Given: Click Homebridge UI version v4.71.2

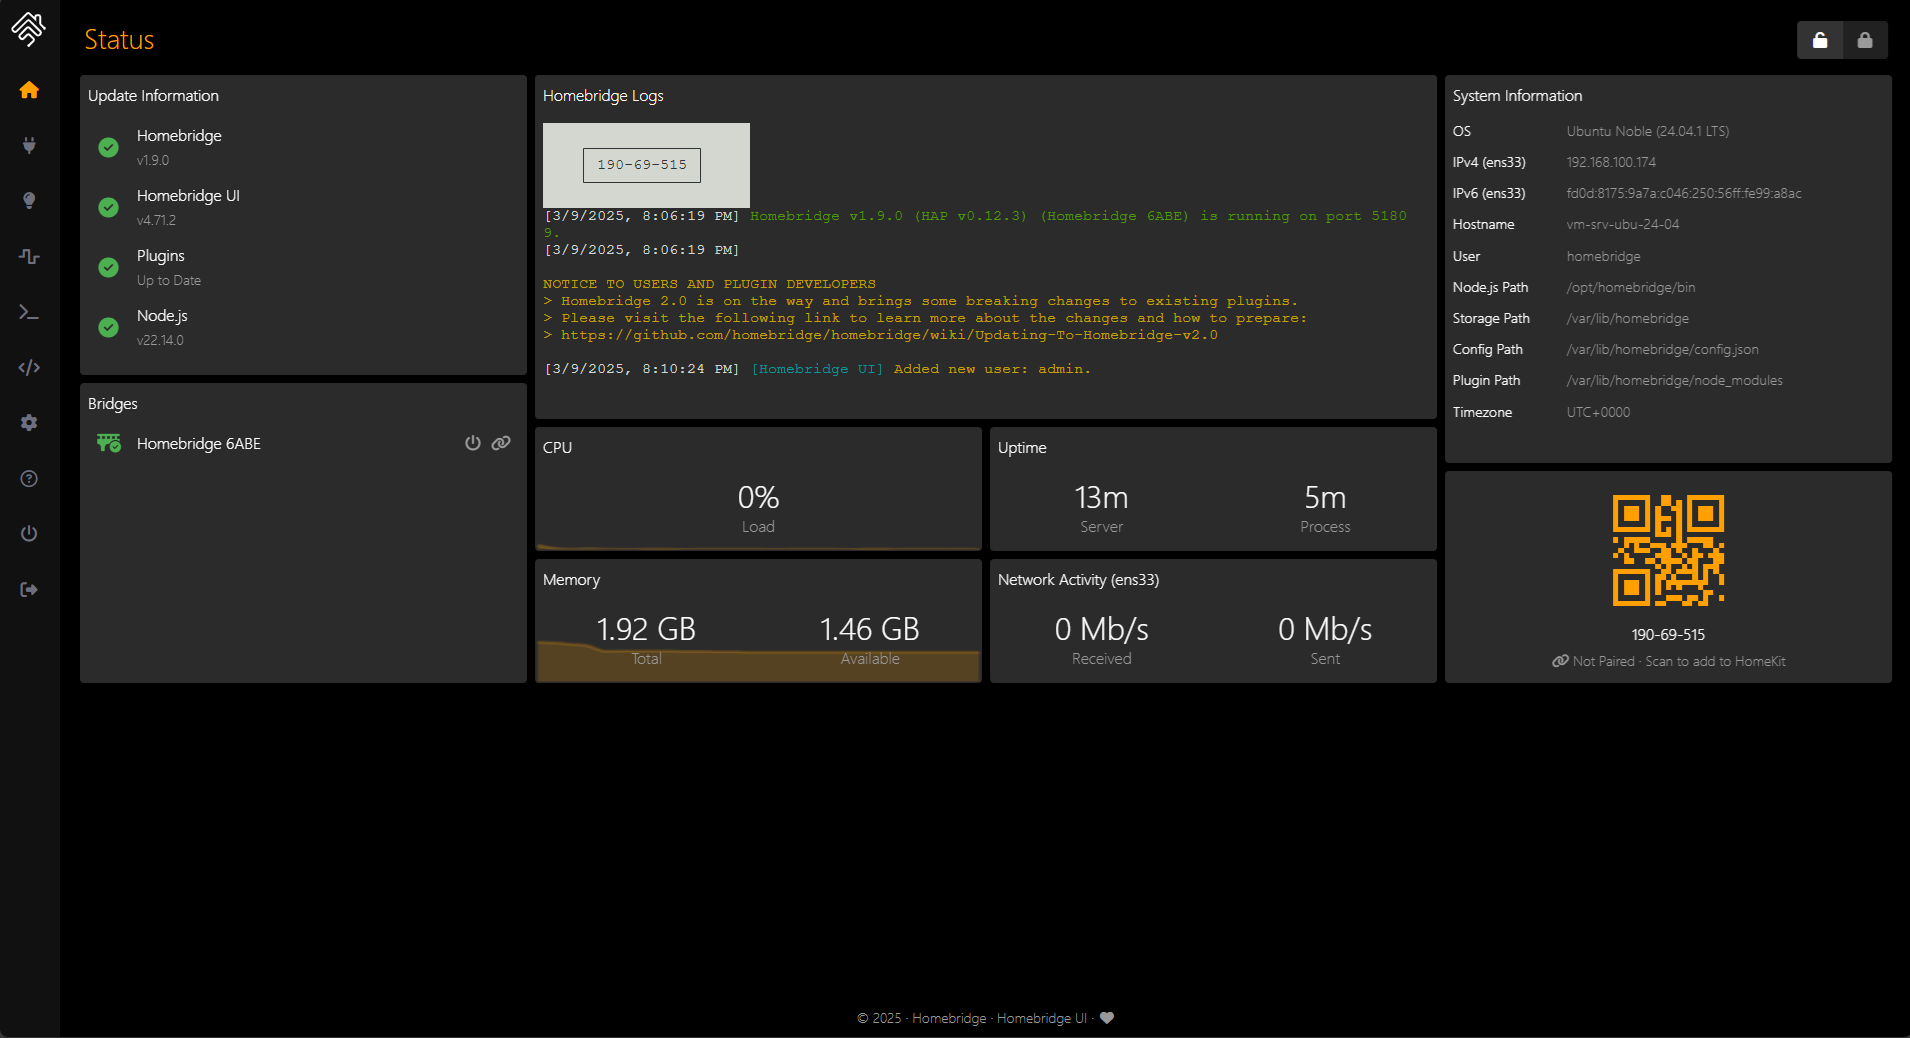Looking at the screenshot, I should (x=156, y=220).
